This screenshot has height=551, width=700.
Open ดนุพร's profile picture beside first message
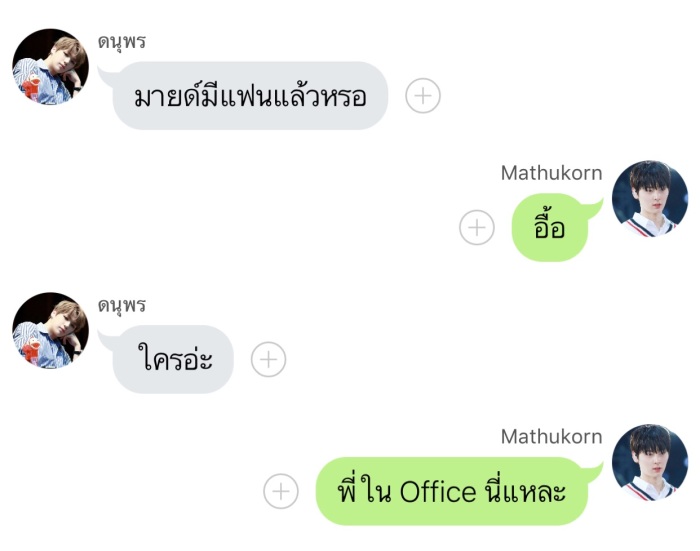point(50,67)
